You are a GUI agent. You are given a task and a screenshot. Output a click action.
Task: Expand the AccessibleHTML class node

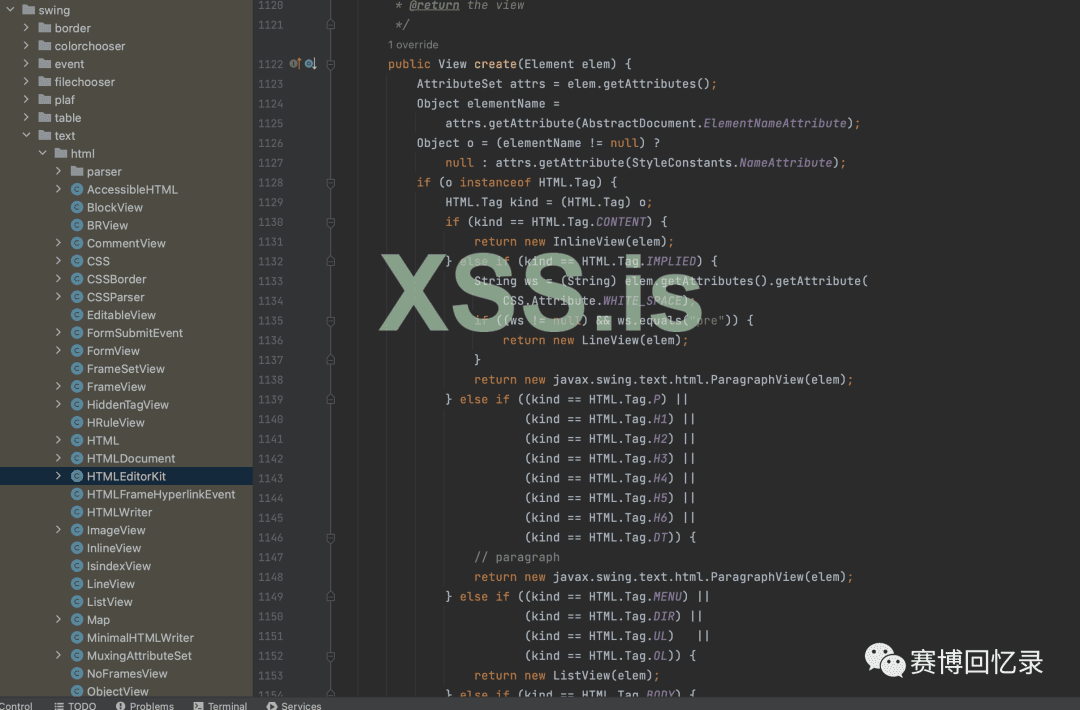[59, 189]
